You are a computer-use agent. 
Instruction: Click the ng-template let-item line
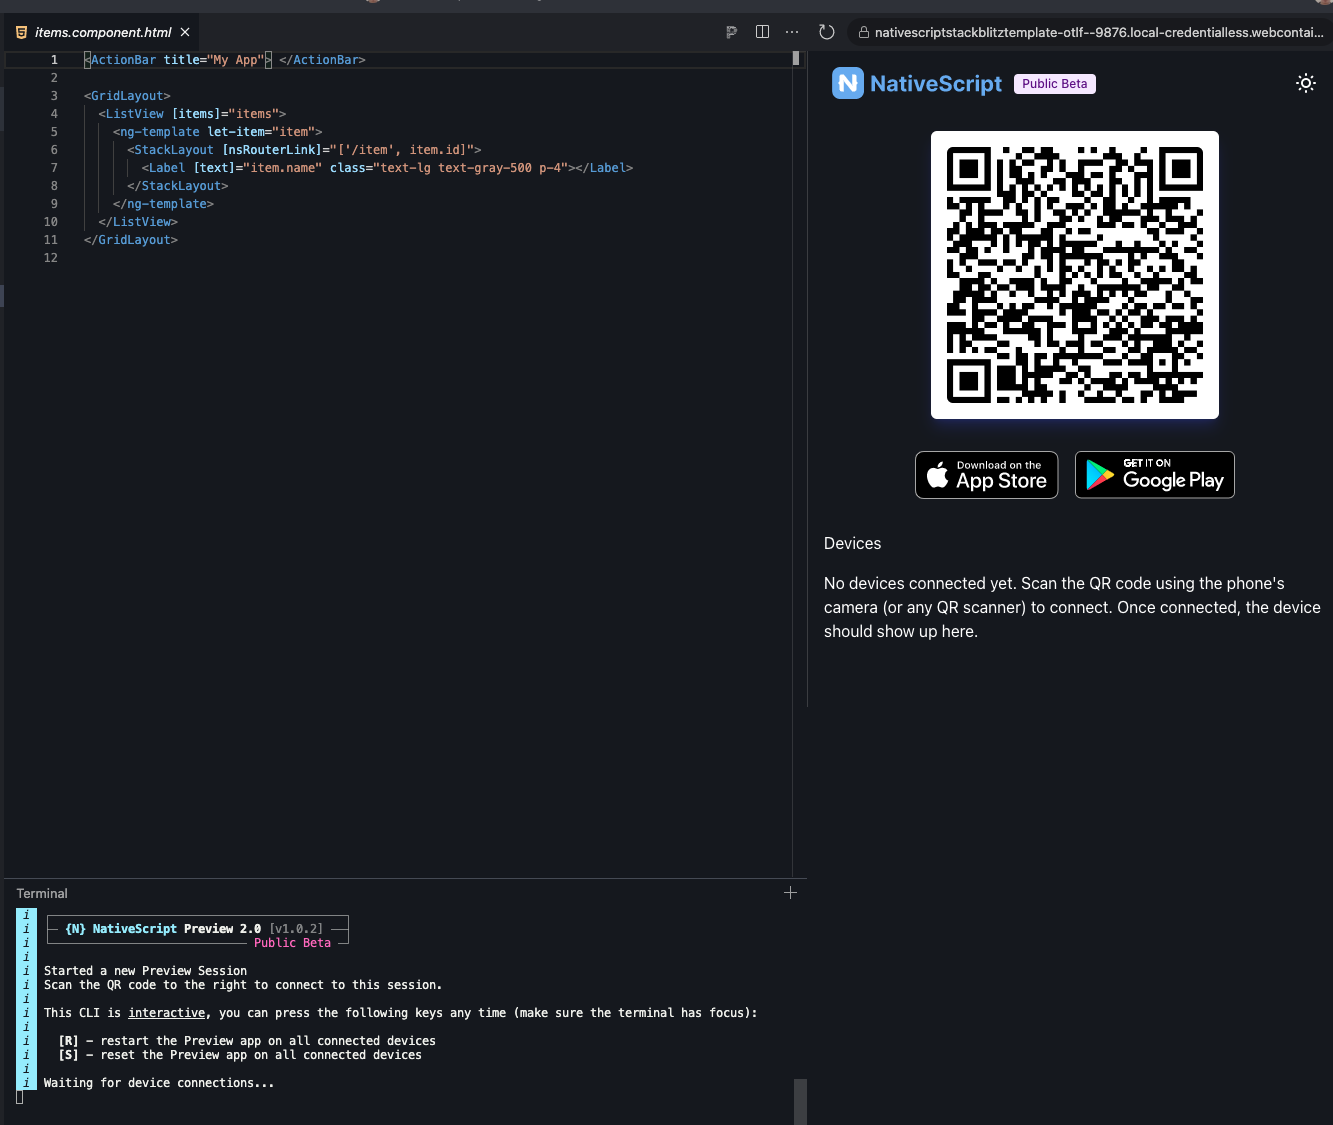[217, 132]
